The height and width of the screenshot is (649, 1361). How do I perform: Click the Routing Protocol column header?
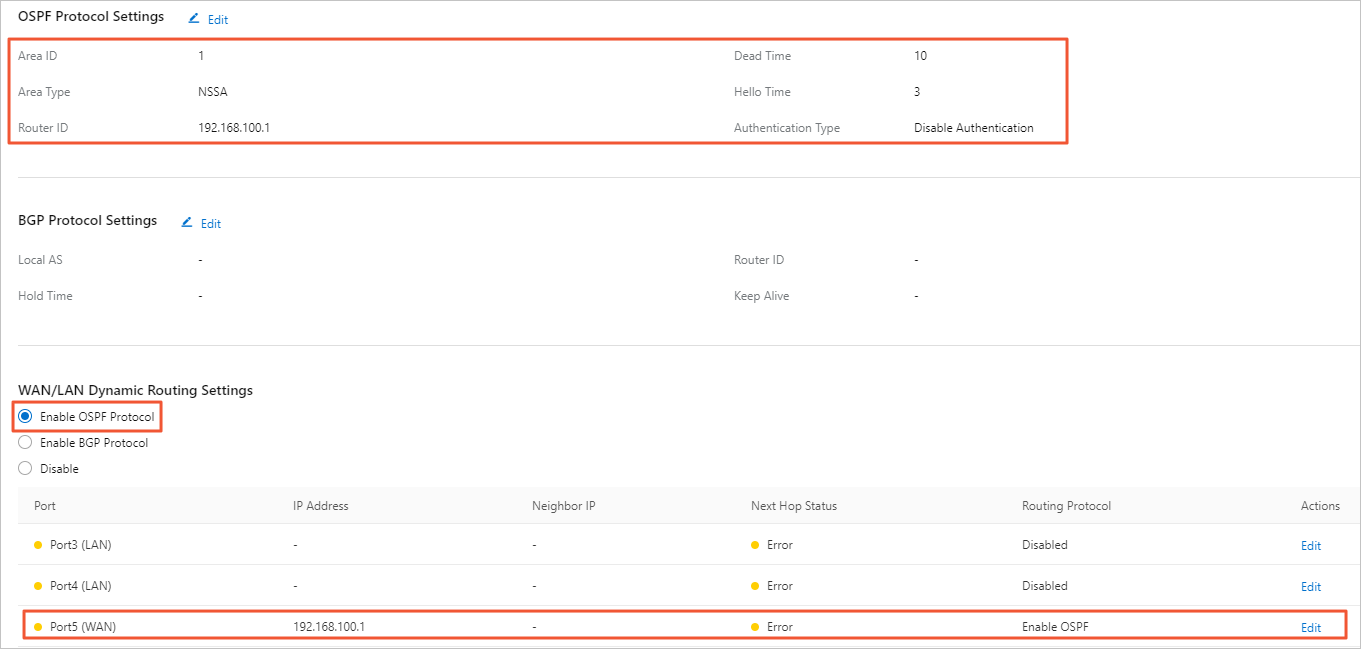tap(1066, 506)
